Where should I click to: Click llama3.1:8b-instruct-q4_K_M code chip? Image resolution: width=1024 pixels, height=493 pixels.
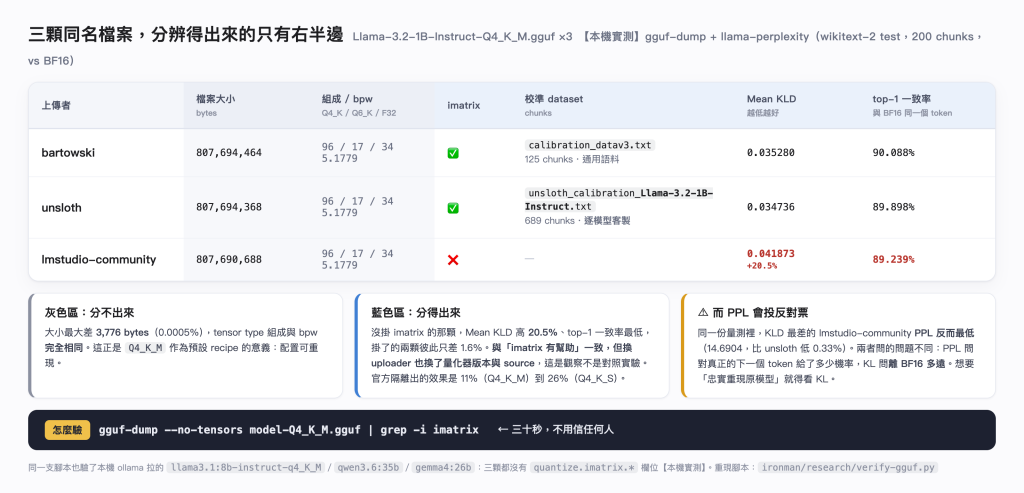tap(246, 468)
